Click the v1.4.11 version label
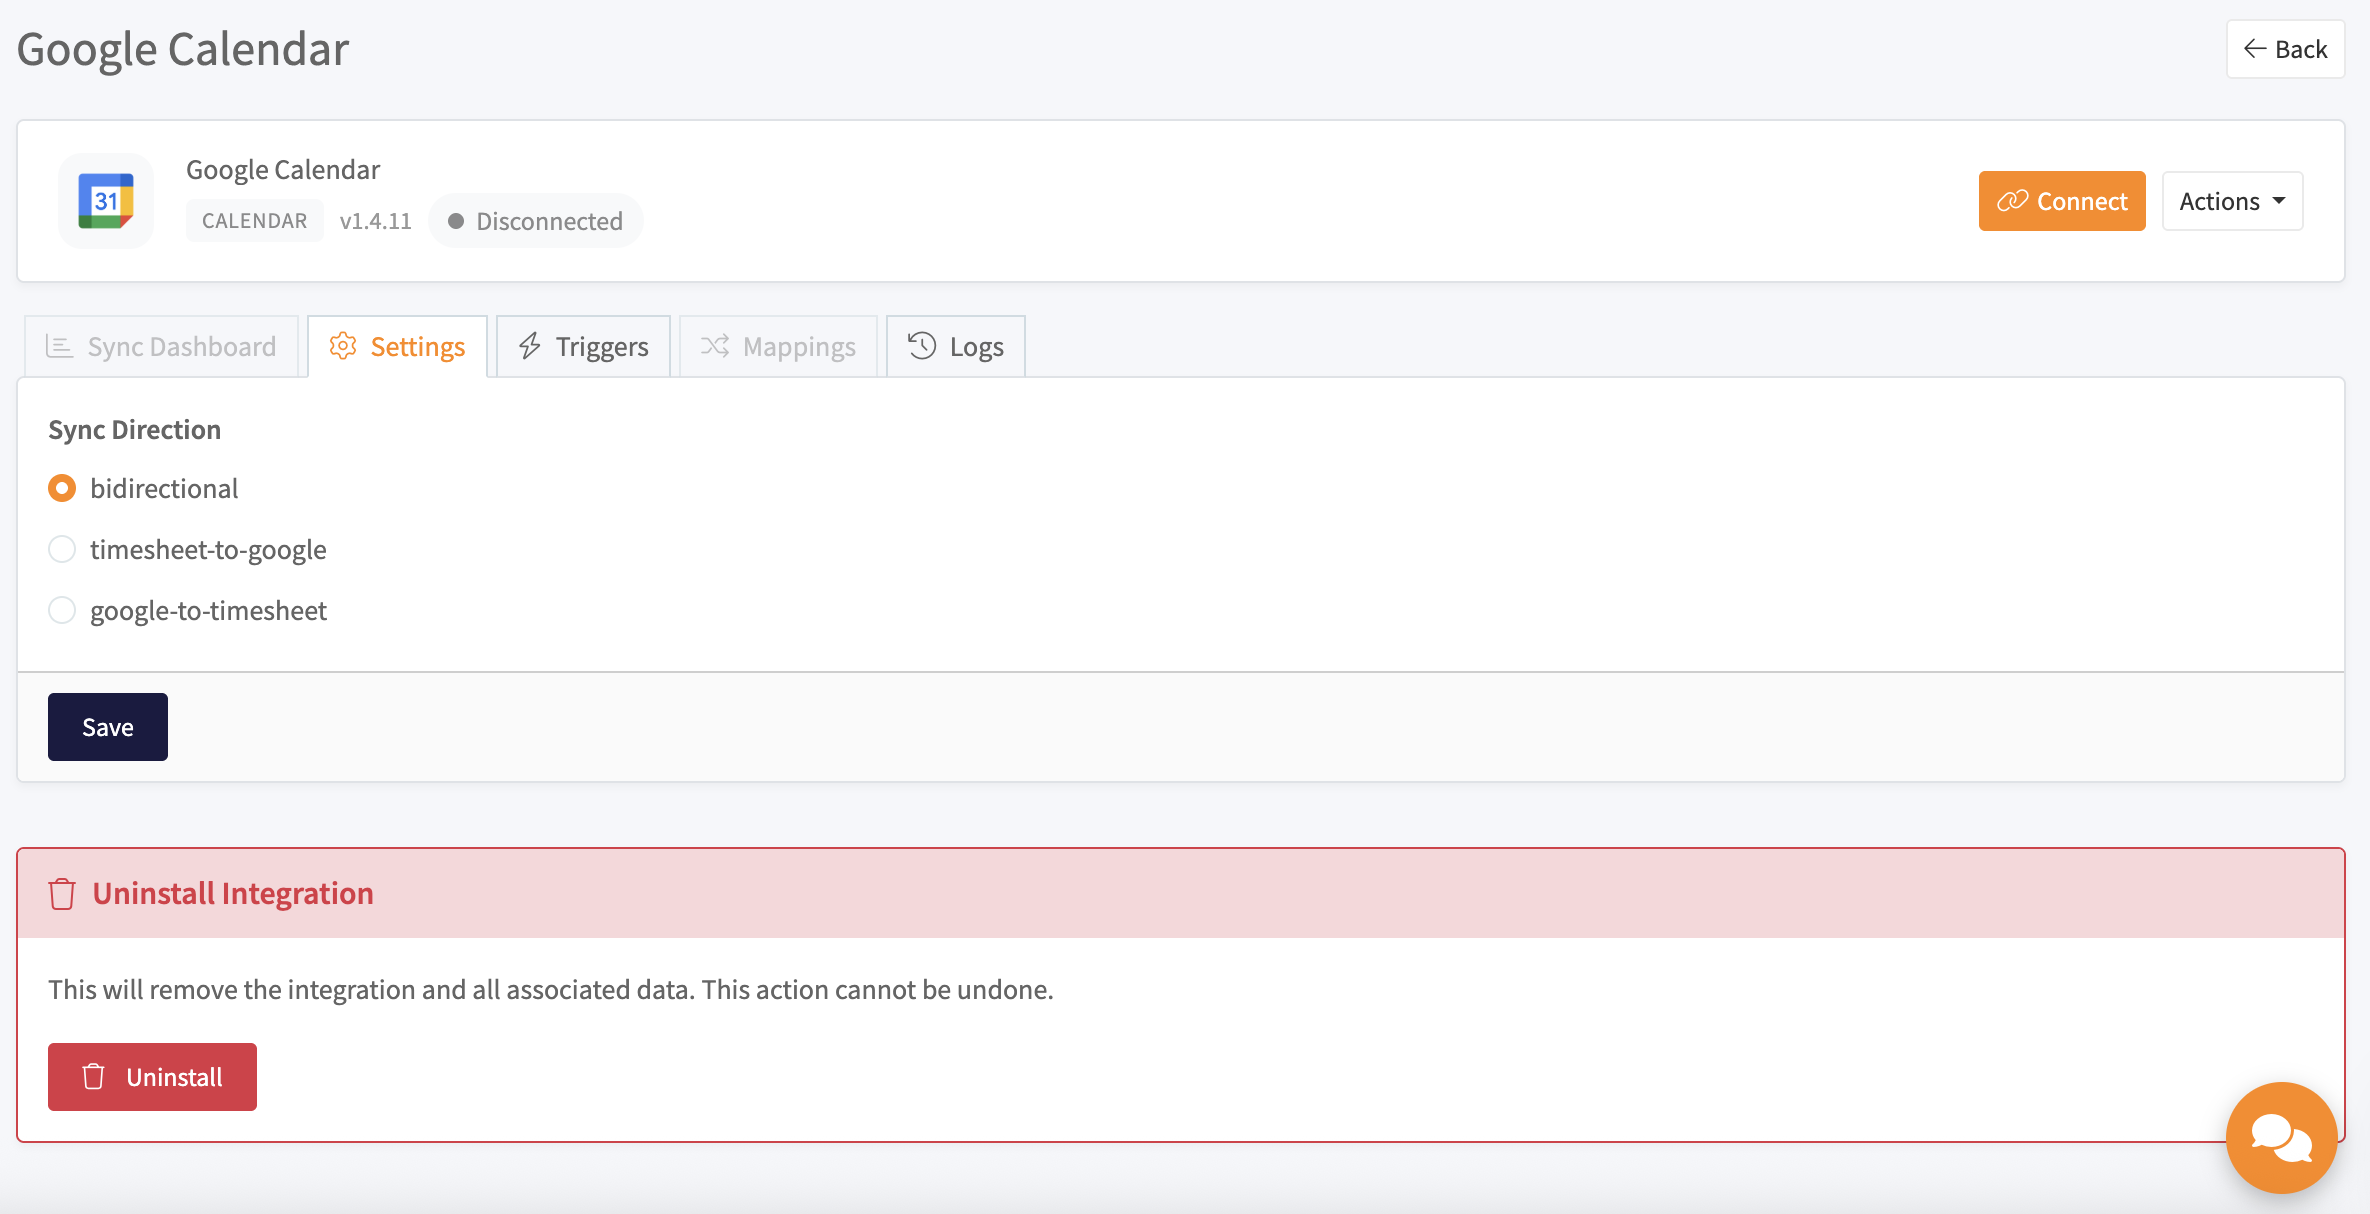2370x1214 pixels. 376,221
